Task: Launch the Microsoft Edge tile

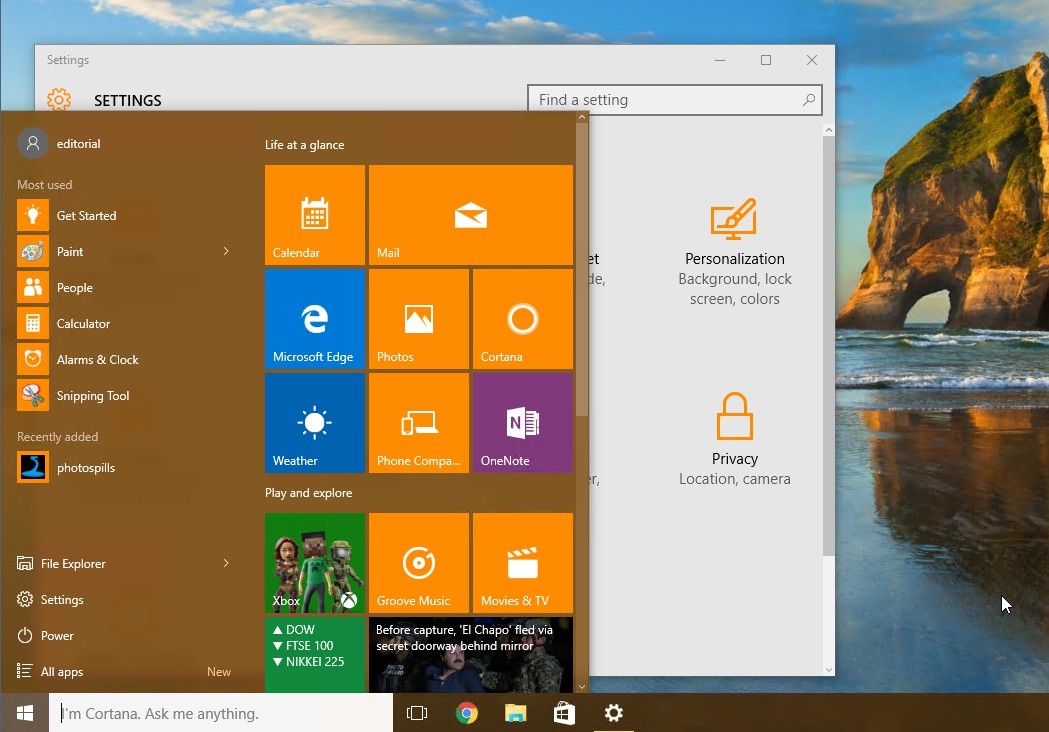Action: pos(315,319)
